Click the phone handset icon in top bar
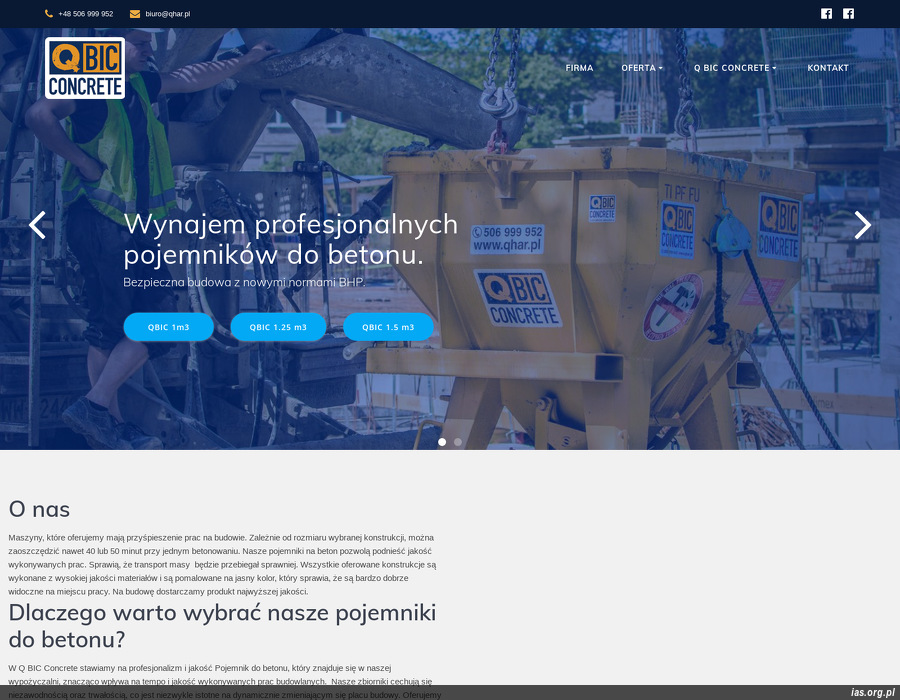Image resolution: width=900 pixels, height=700 pixels. coord(49,14)
